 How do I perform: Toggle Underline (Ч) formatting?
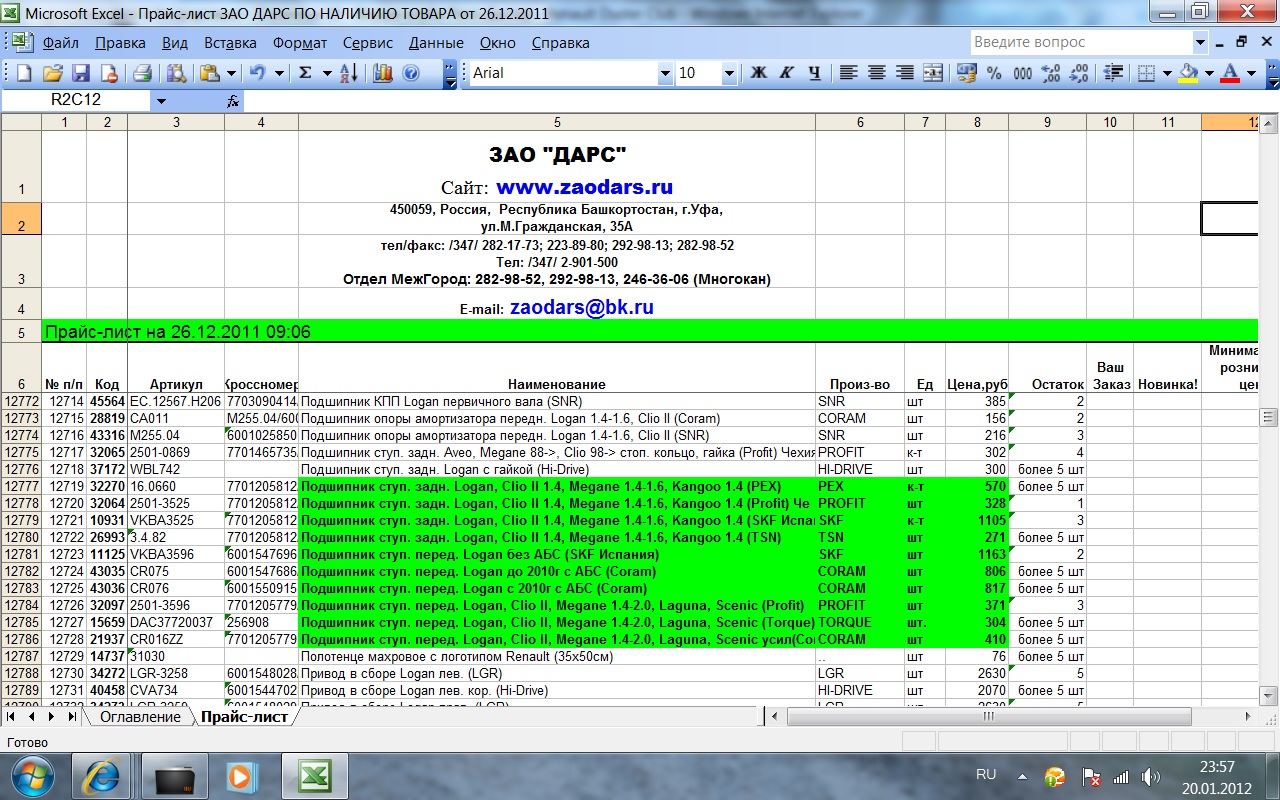point(814,73)
